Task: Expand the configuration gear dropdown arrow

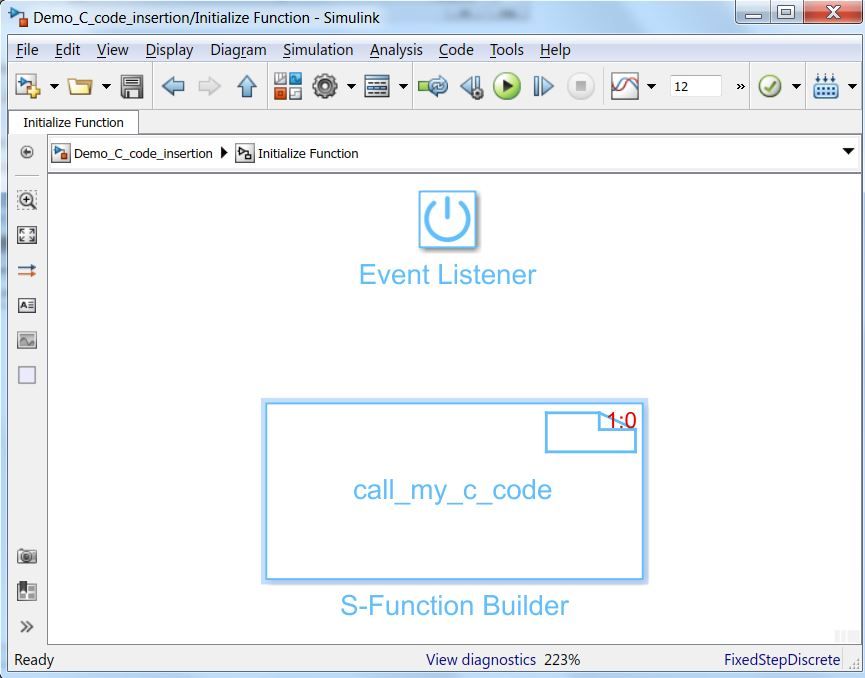Action: 351,86
